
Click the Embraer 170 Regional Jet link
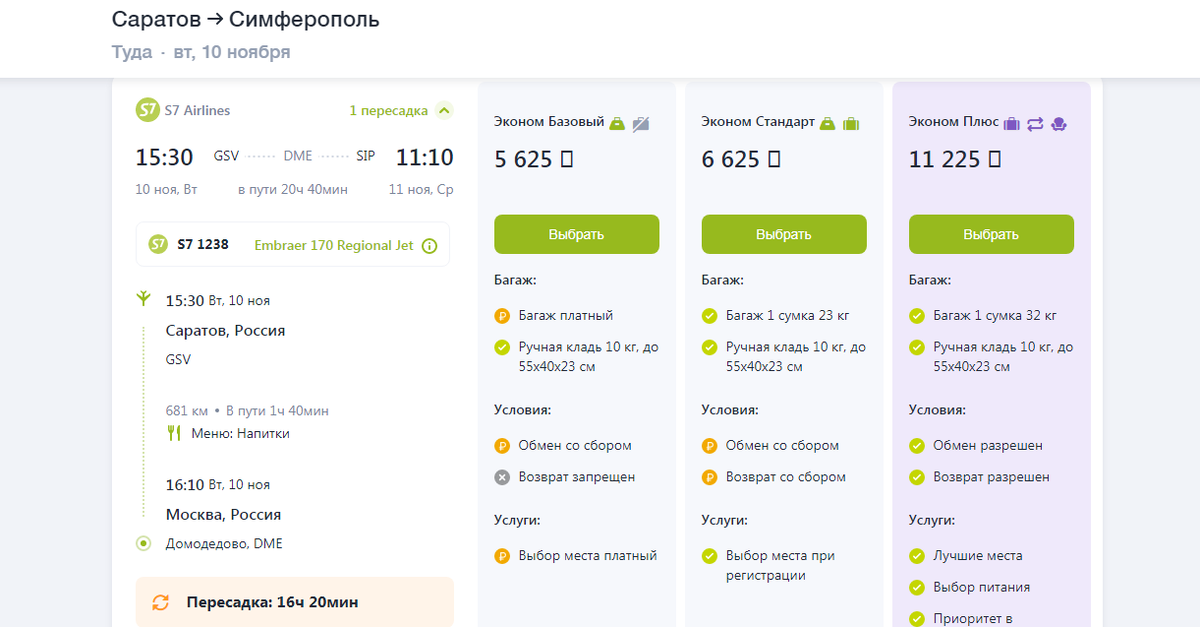point(334,245)
